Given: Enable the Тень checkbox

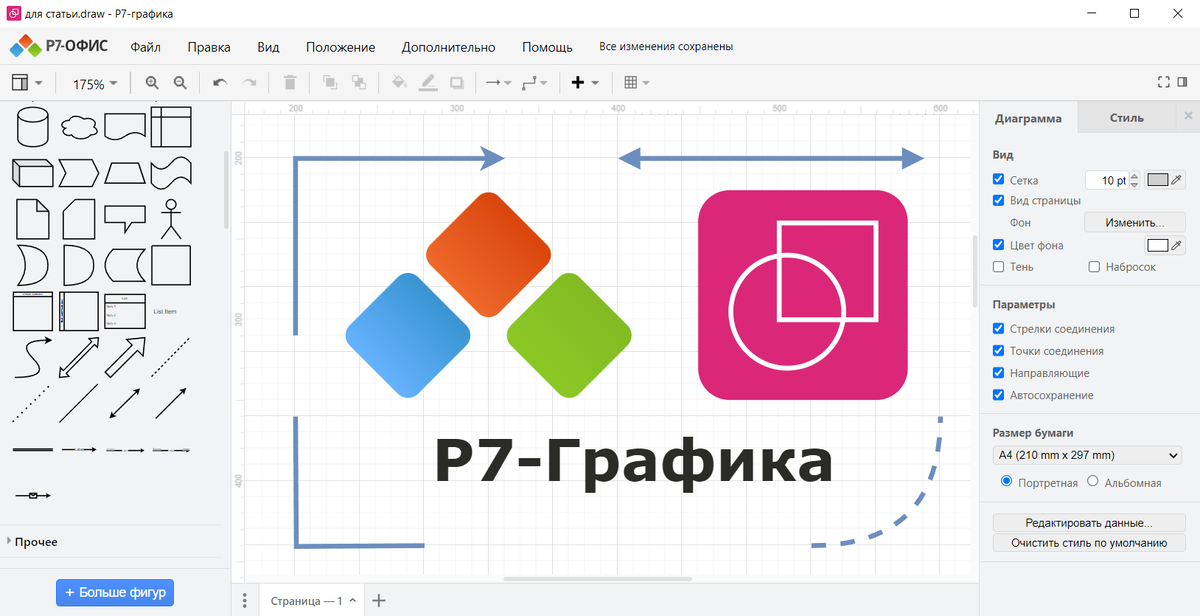Looking at the screenshot, I should click(x=998, y=267).
